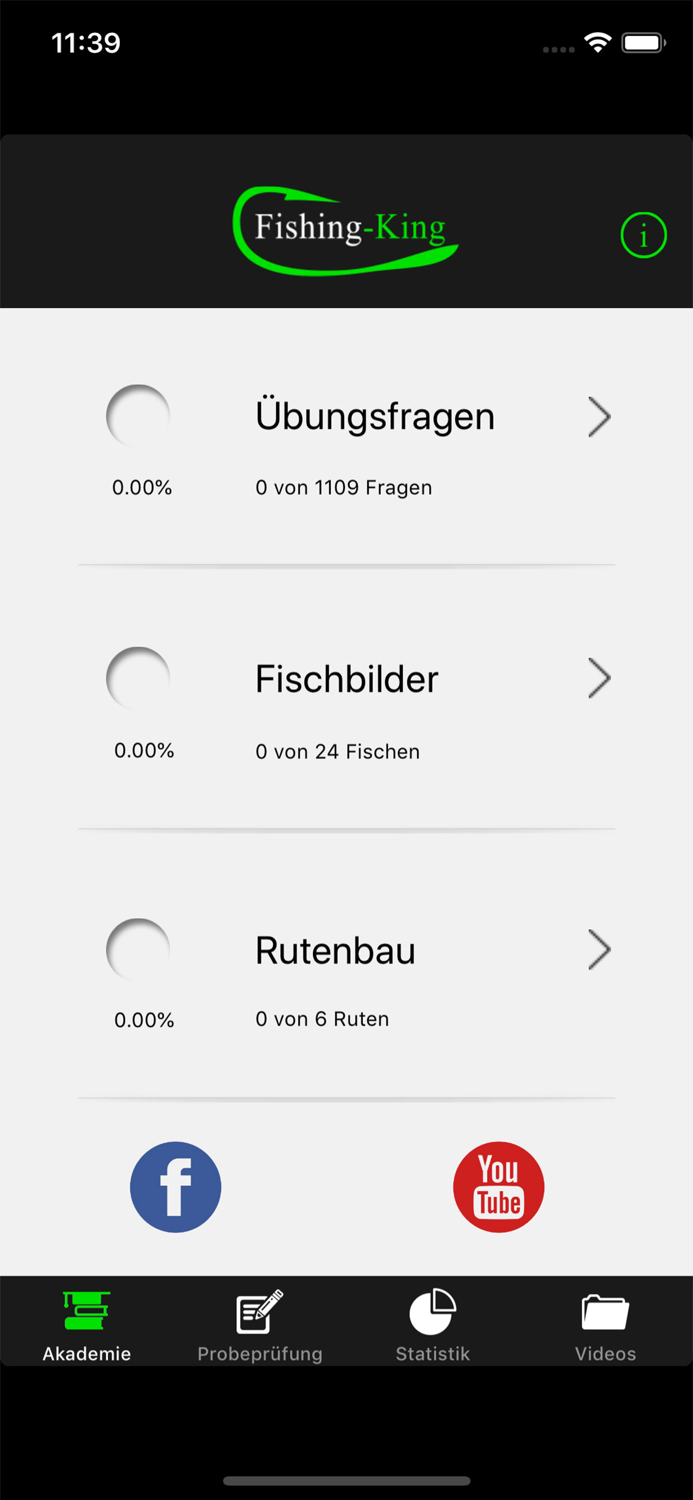Click the Fishing-King logo
The height and width of the screenshot is (1500, 693).
[345, 226]
